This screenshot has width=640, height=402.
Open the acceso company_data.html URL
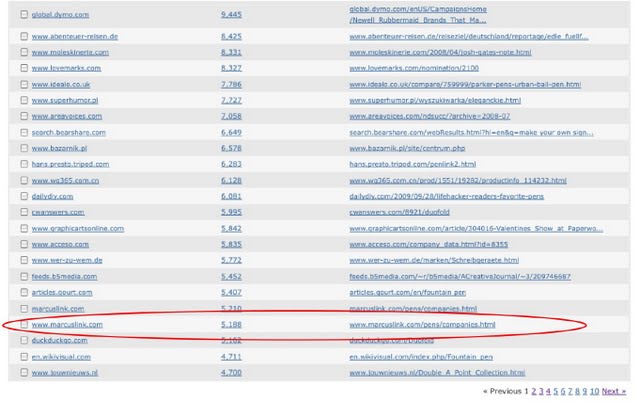429,244
